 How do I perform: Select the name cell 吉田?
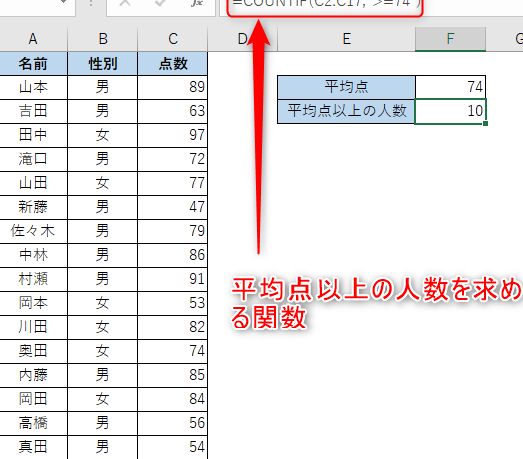coord(33,111)
